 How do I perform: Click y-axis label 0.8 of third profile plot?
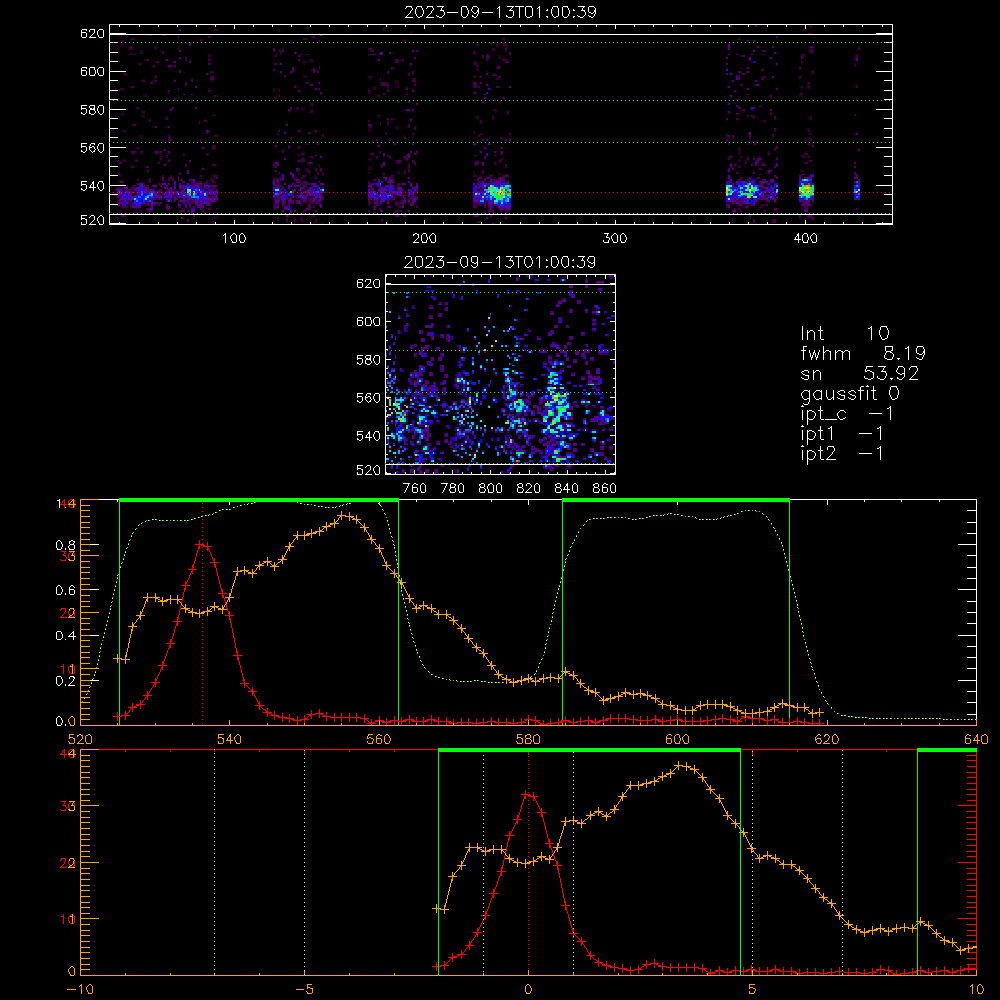click(66, 545)
